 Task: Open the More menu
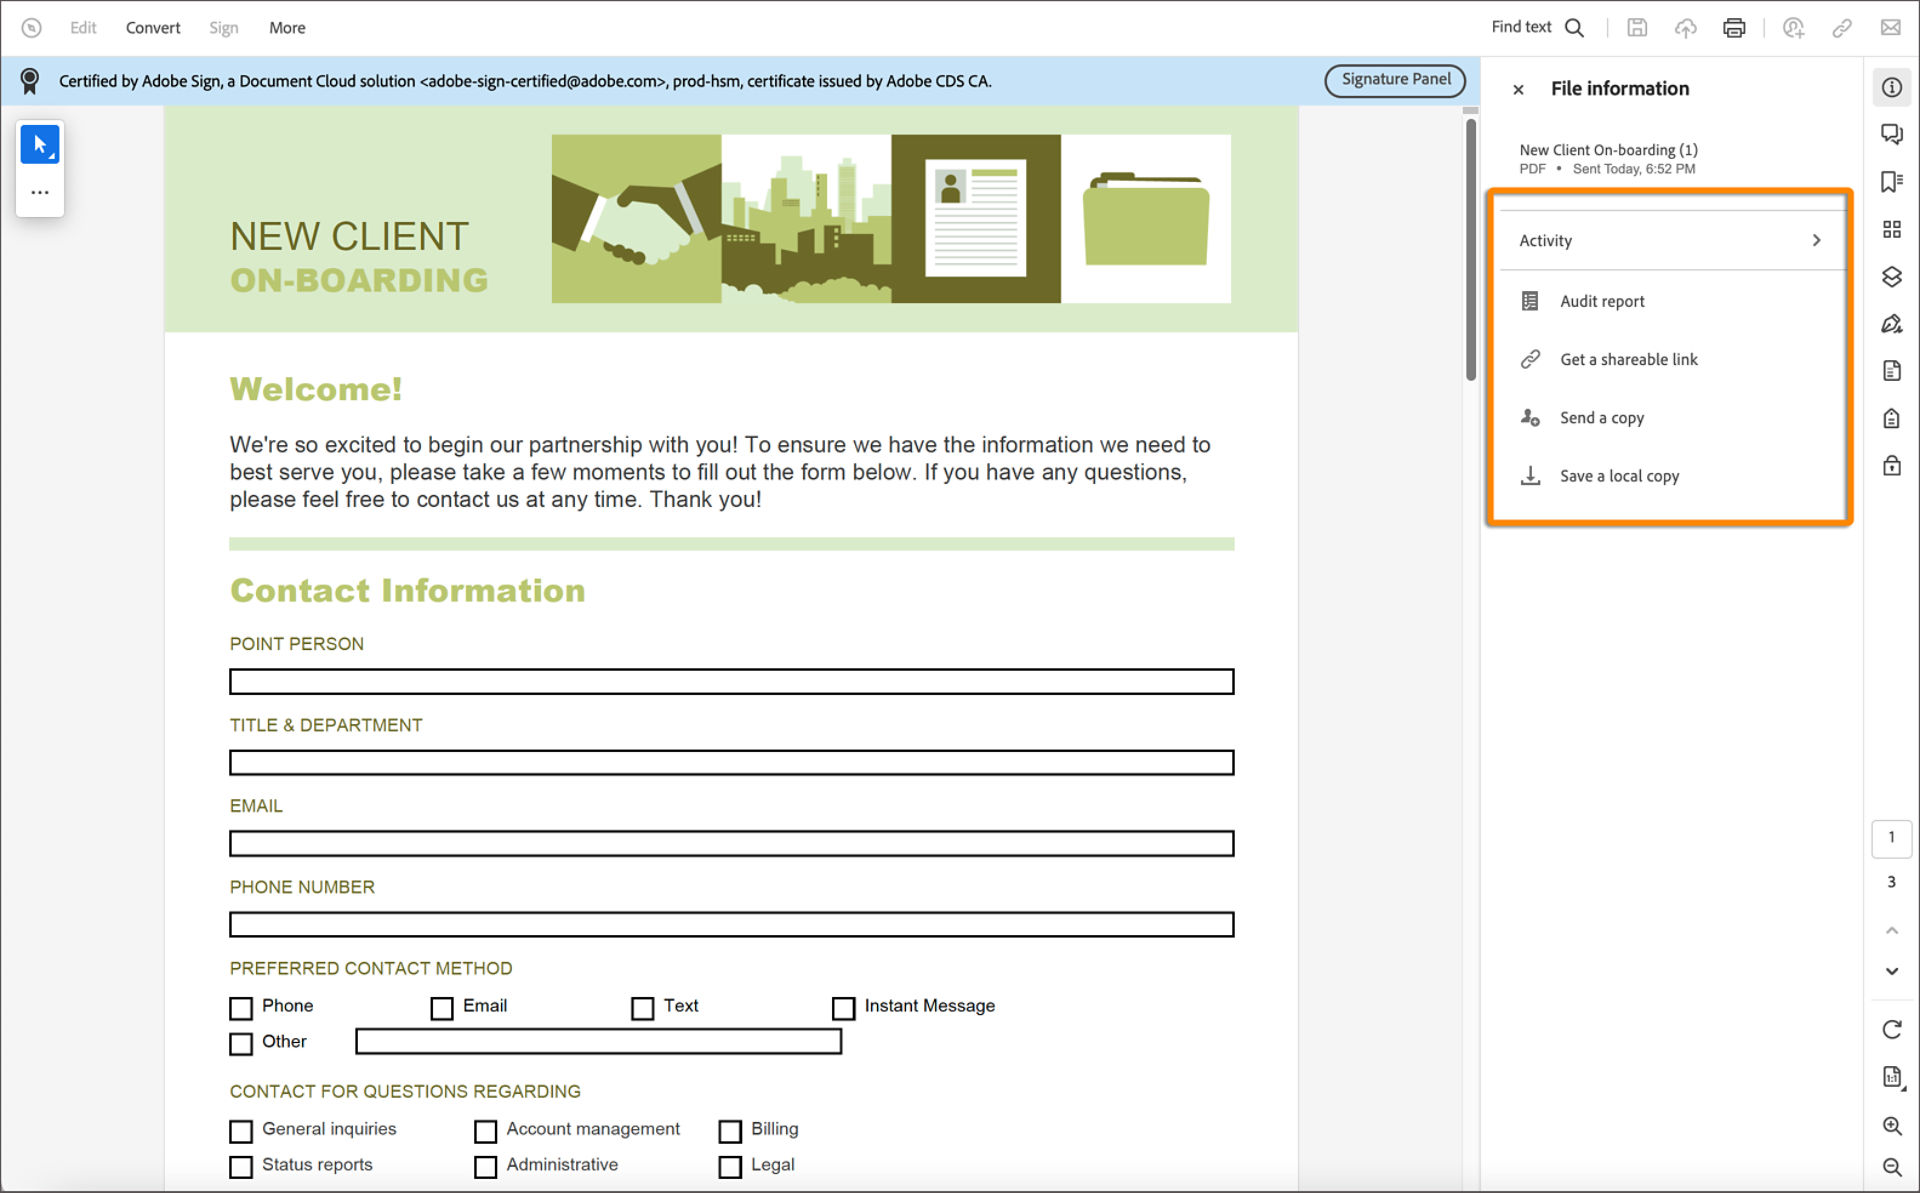tap(287, 27)
